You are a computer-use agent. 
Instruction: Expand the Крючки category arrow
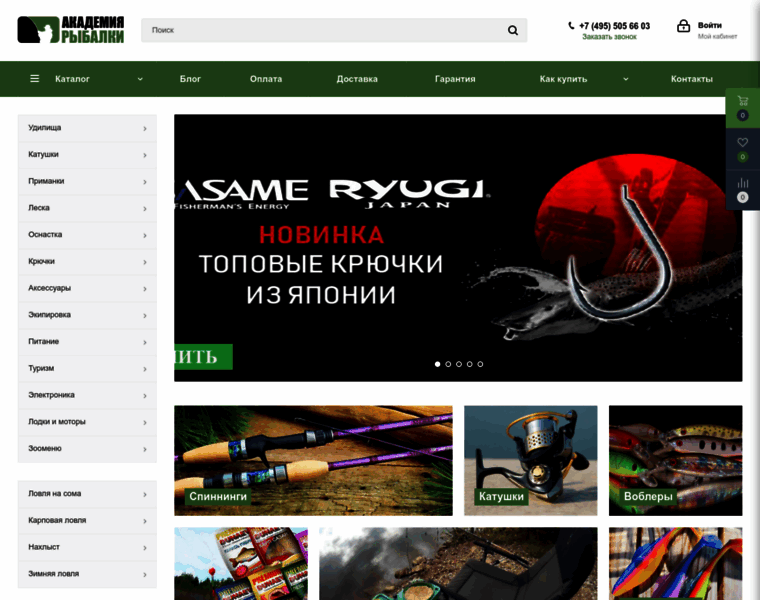pos(145,262)
